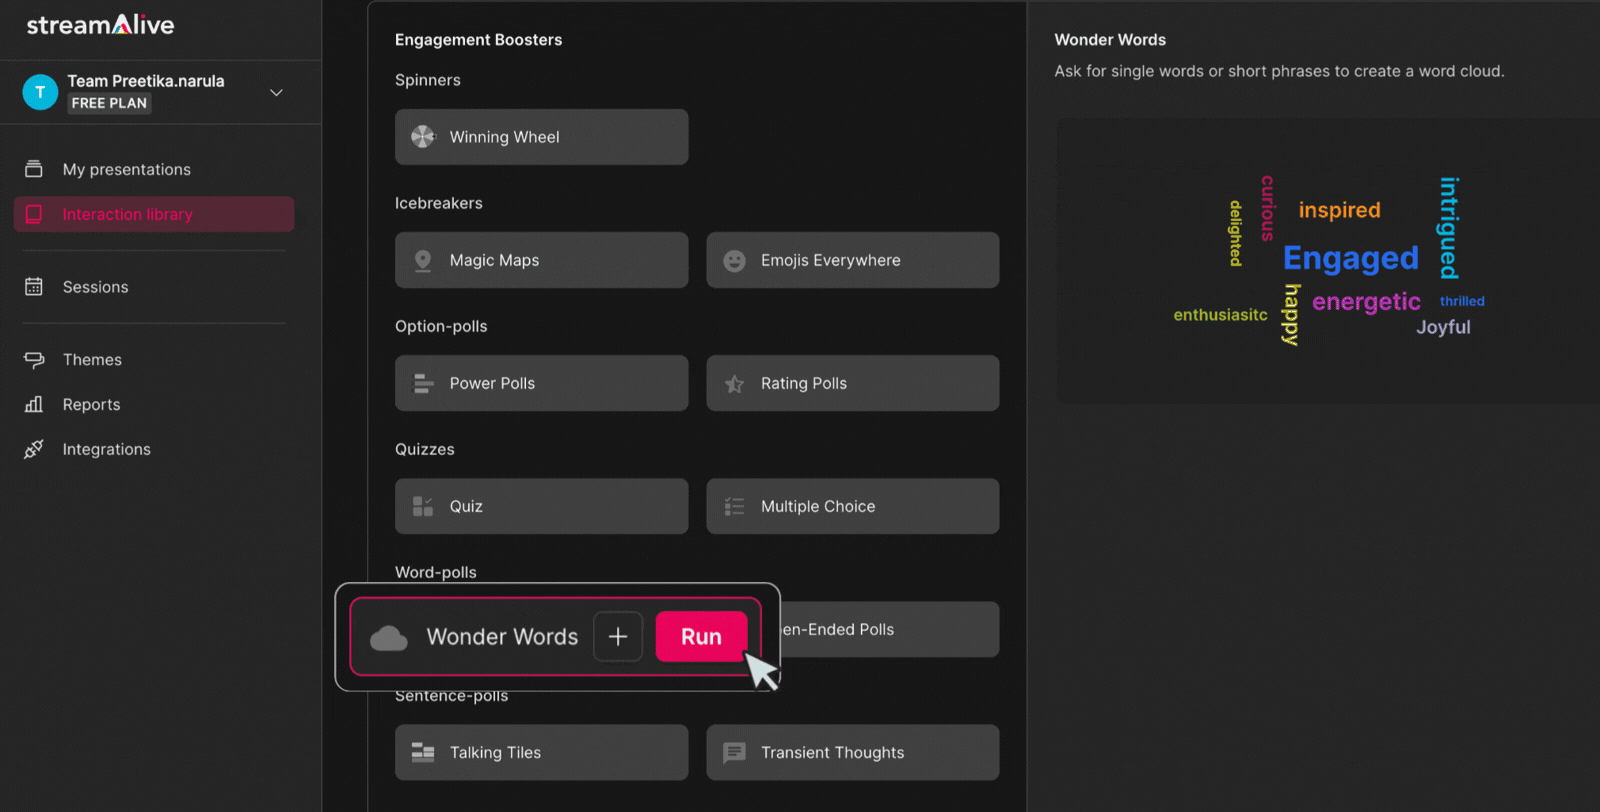Click the FREE PLAN badge

coord(109,103)
